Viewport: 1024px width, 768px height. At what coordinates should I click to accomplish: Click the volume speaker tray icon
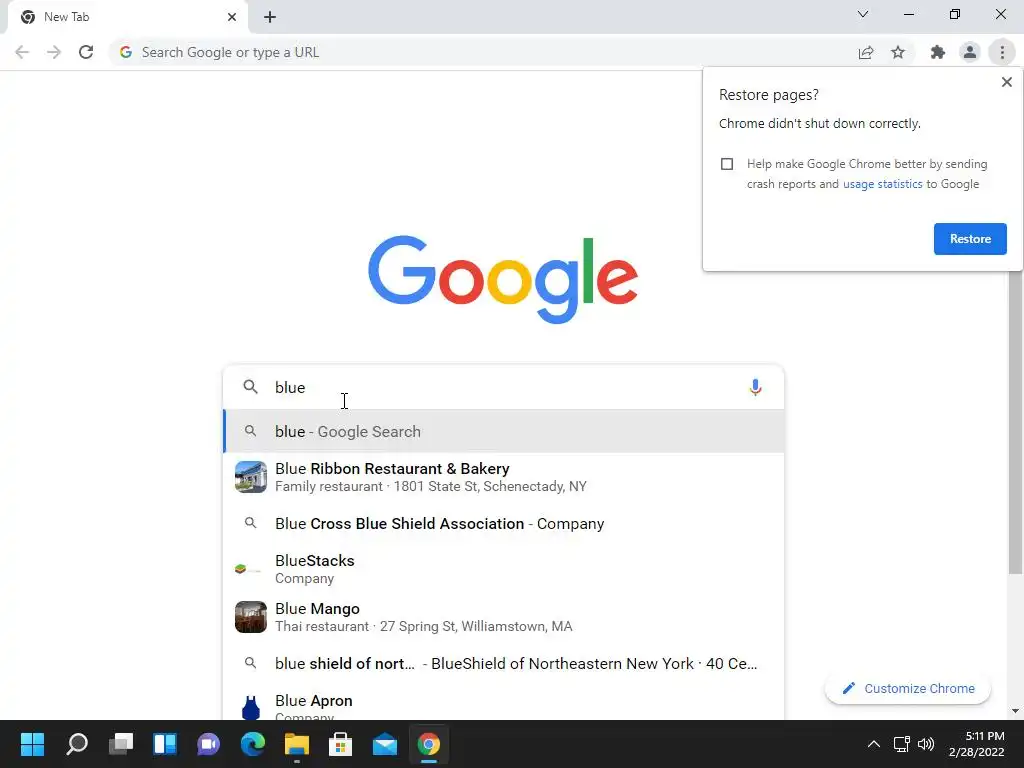tap(925, 744)
